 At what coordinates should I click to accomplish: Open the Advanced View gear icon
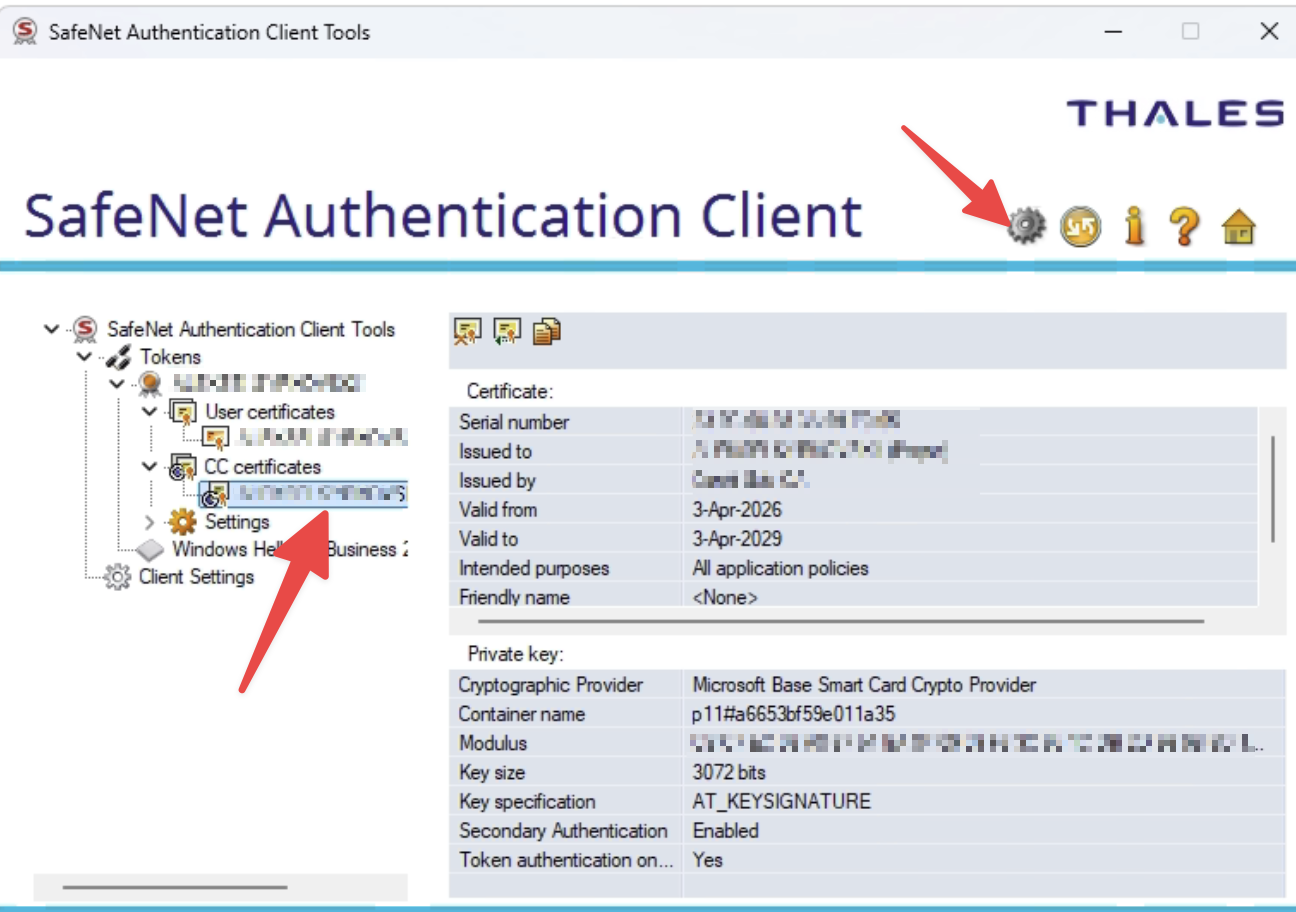click(1025, 226)
